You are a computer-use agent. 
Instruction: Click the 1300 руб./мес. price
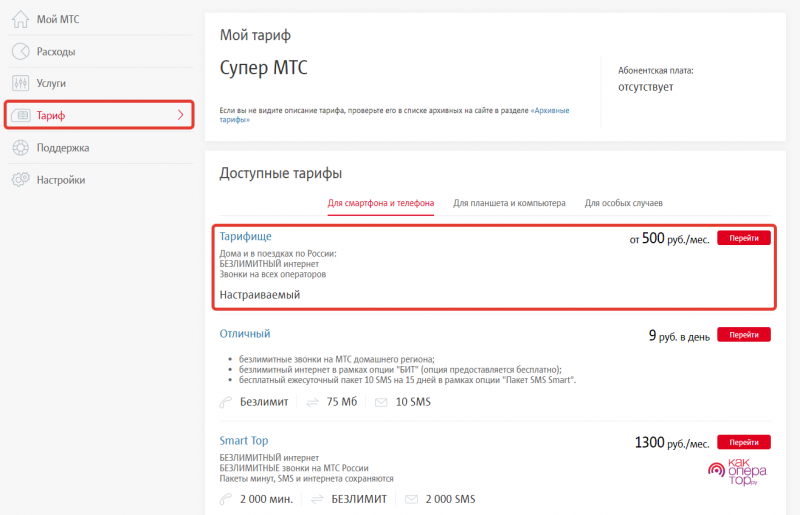[672, 443]
